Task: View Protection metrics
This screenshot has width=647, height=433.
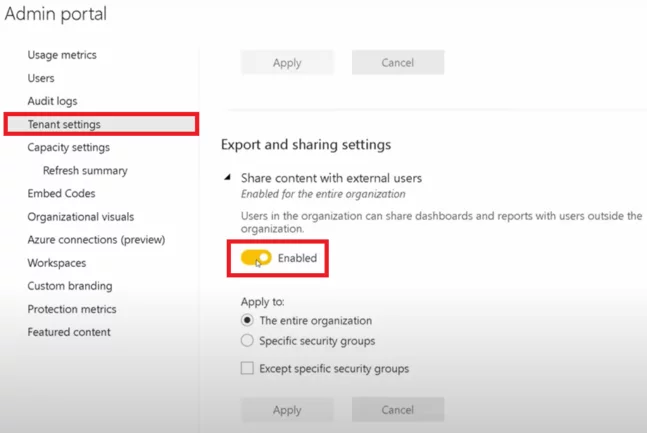Action: pyautogui.click(x=72, y=309)
